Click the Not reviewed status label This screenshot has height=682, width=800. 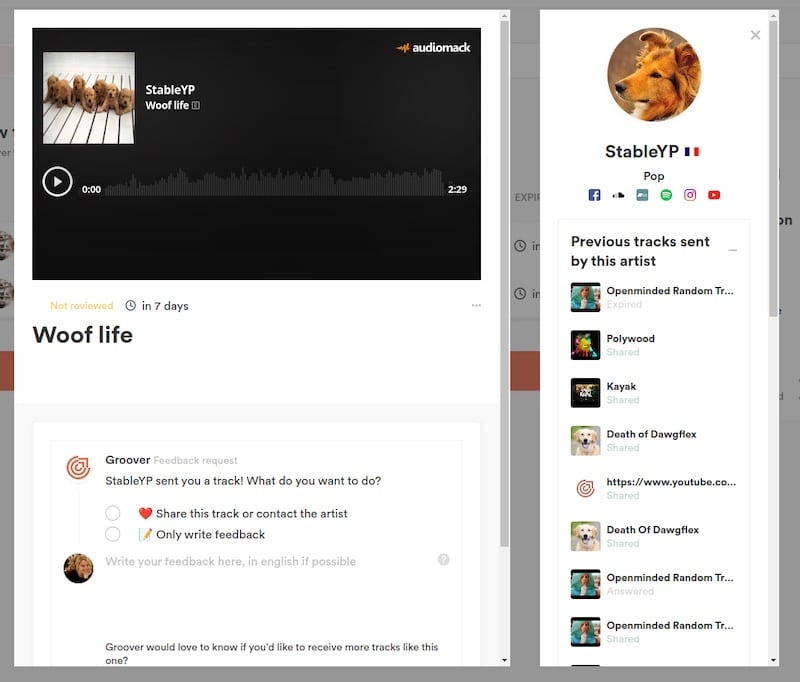pyautogui.click(x=82, y=306)
